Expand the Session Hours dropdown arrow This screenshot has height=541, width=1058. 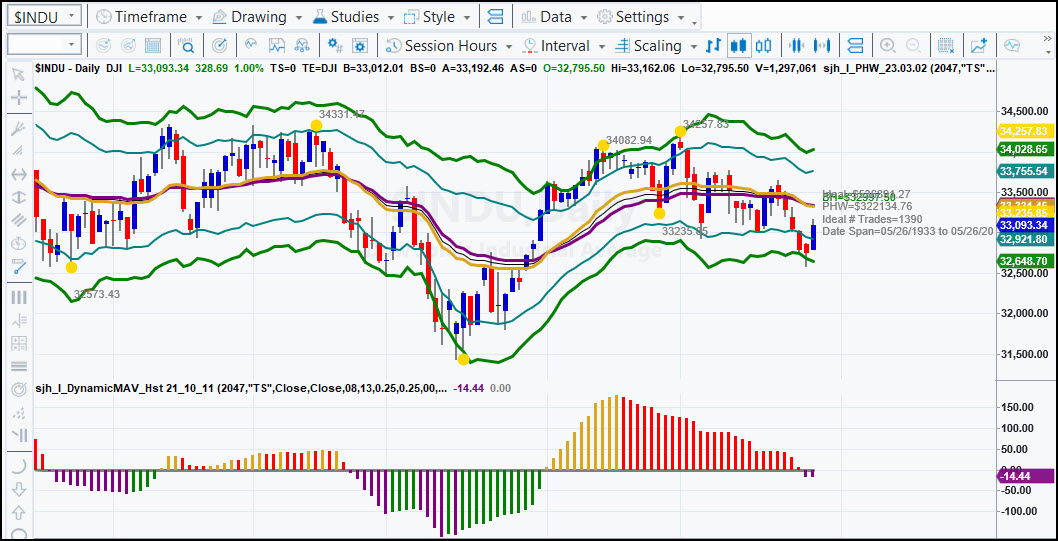point(509,47)
